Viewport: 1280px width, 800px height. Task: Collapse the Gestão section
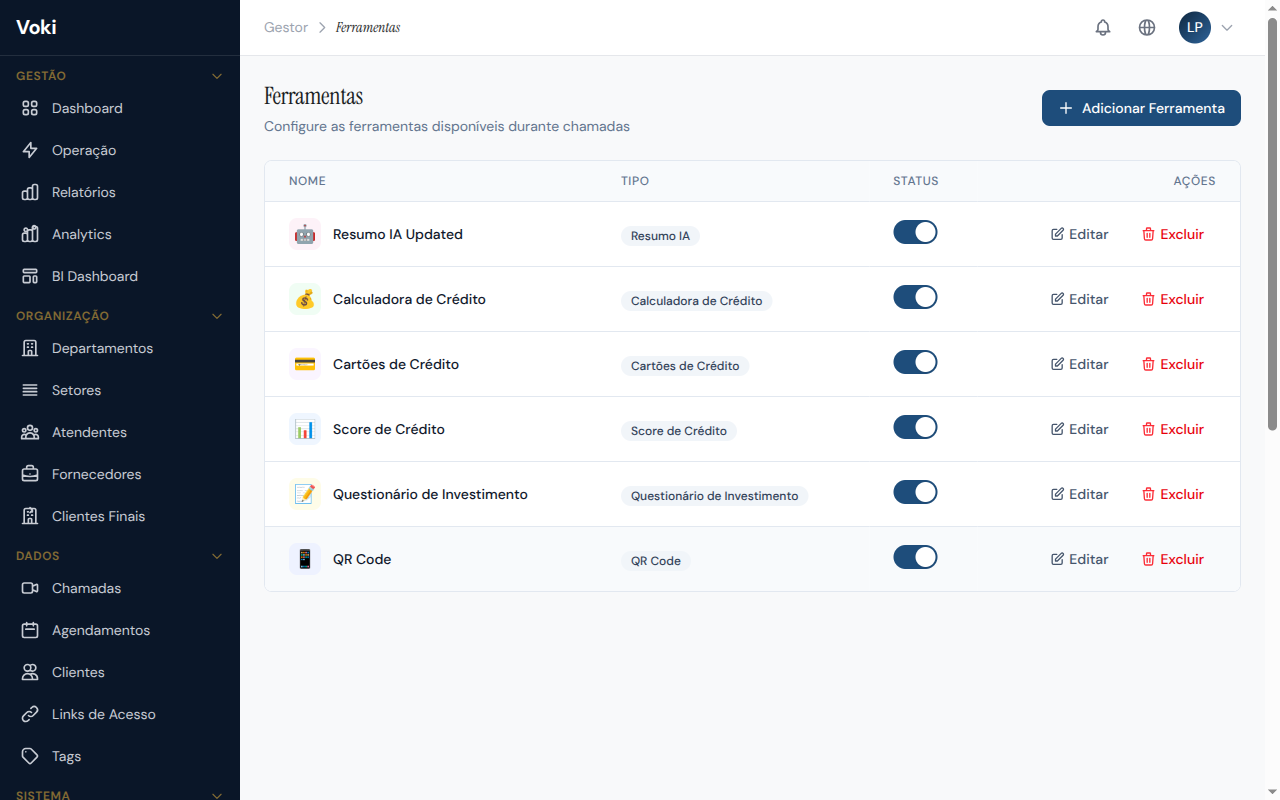coord(217,75)
